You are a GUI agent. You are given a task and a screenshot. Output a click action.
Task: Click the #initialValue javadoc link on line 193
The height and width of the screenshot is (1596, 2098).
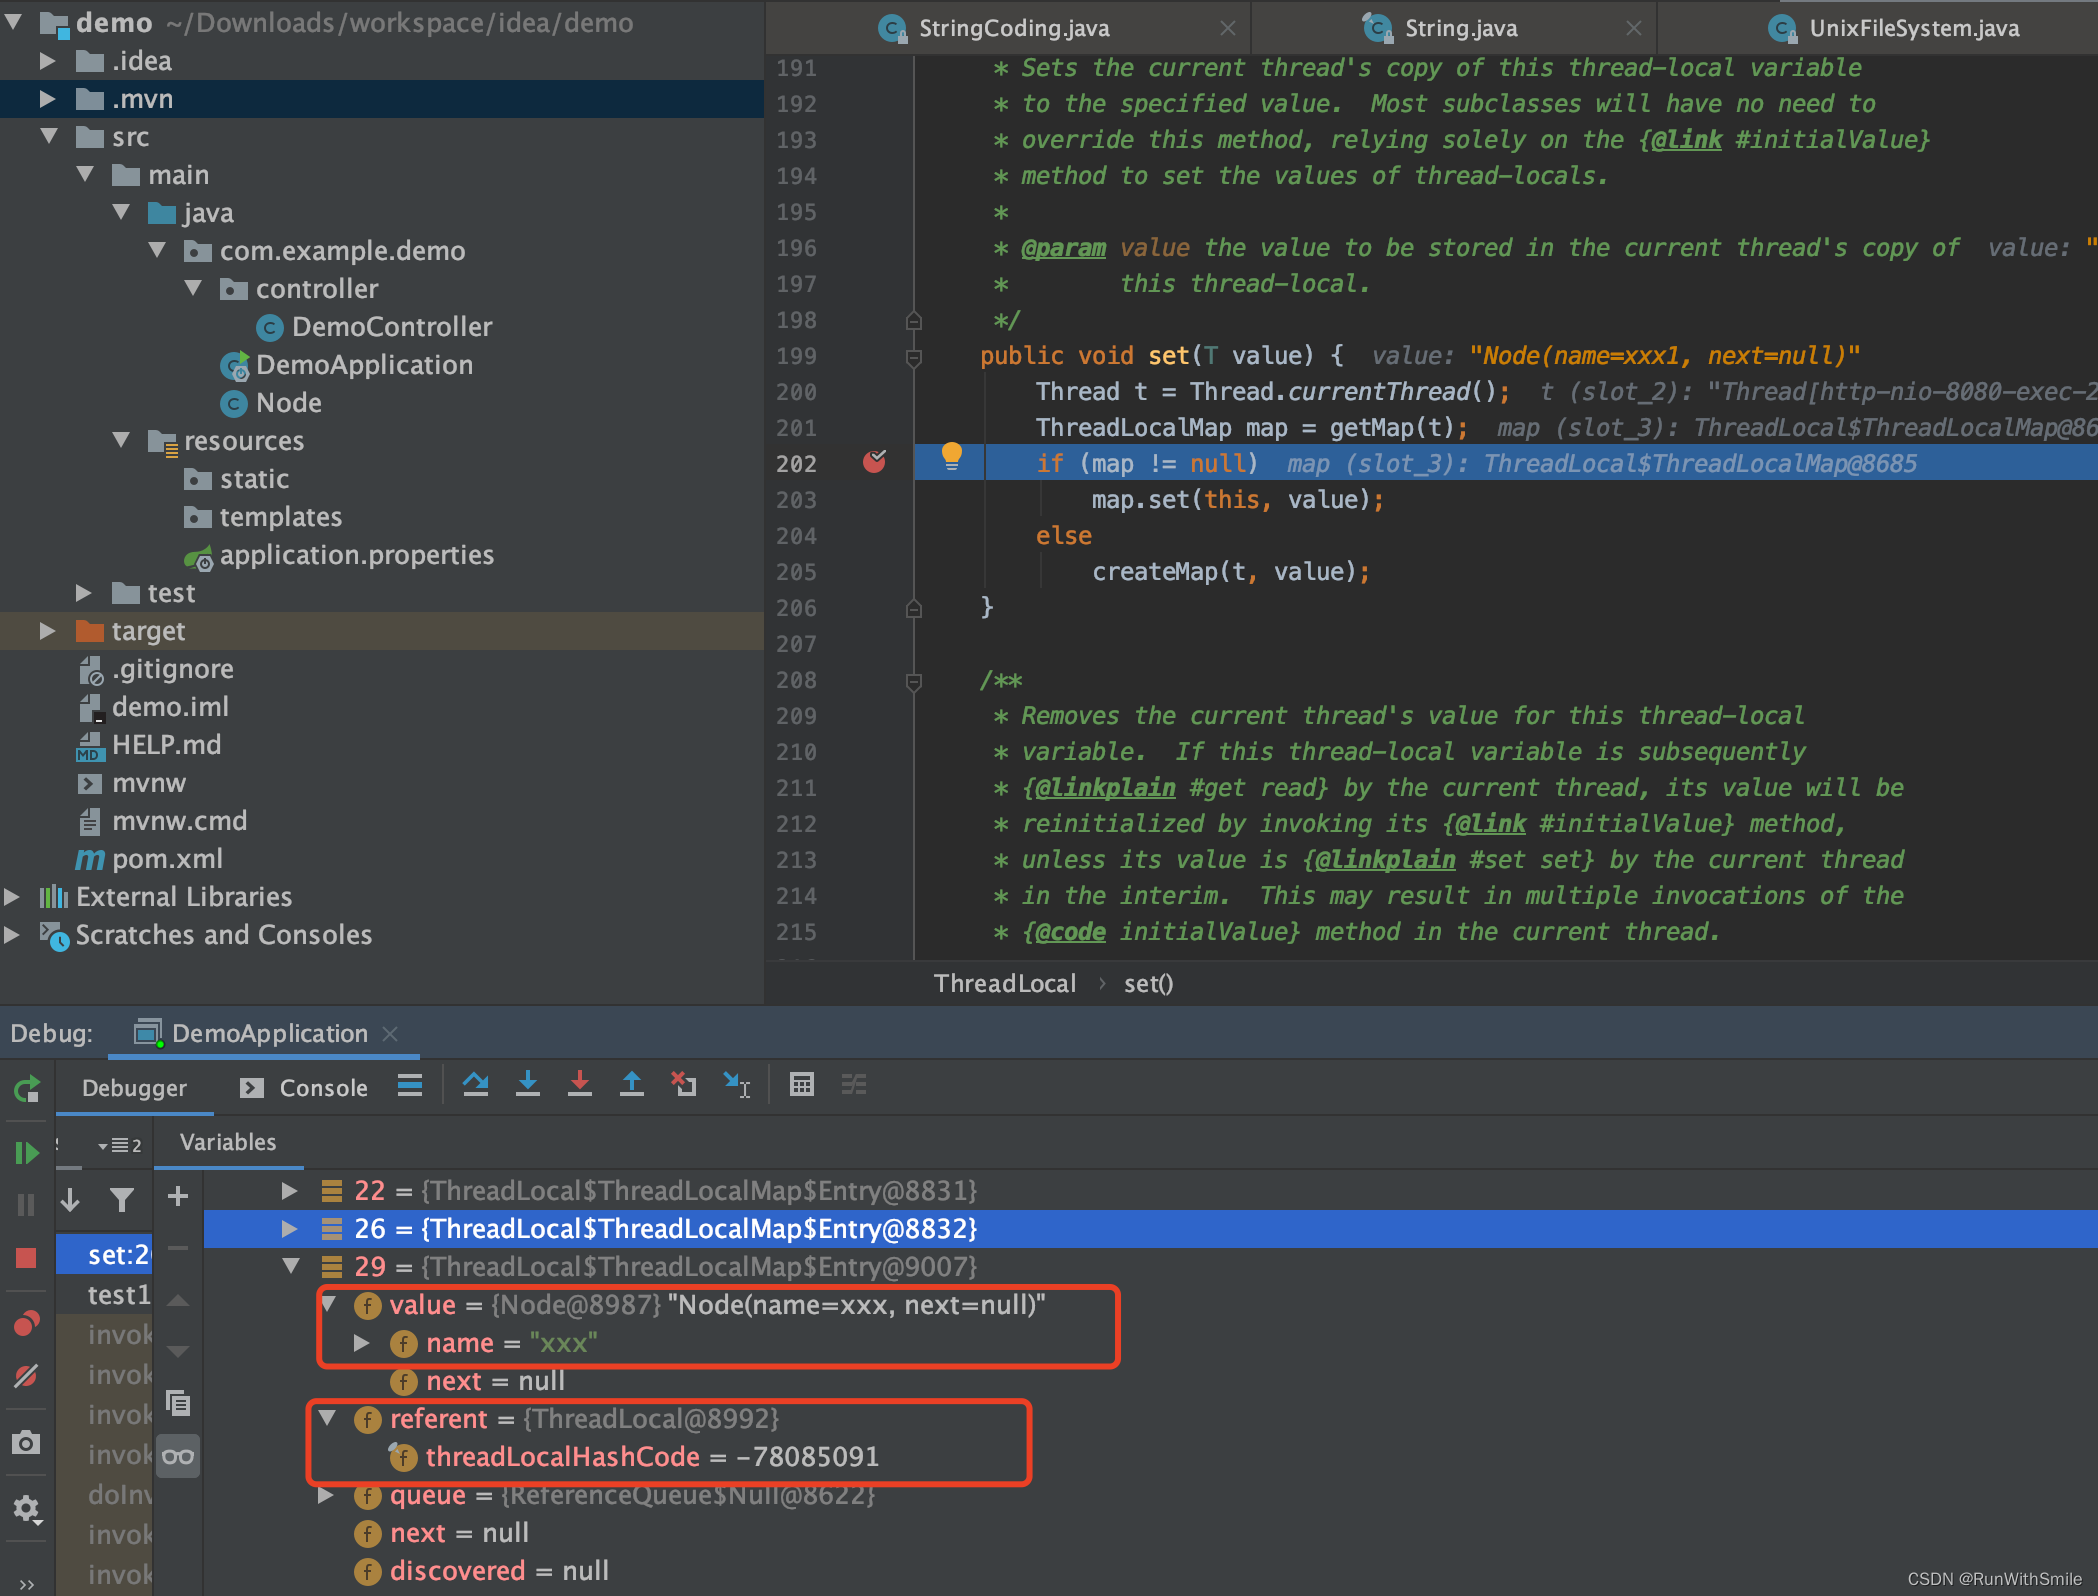click(x=1827, y=140)
